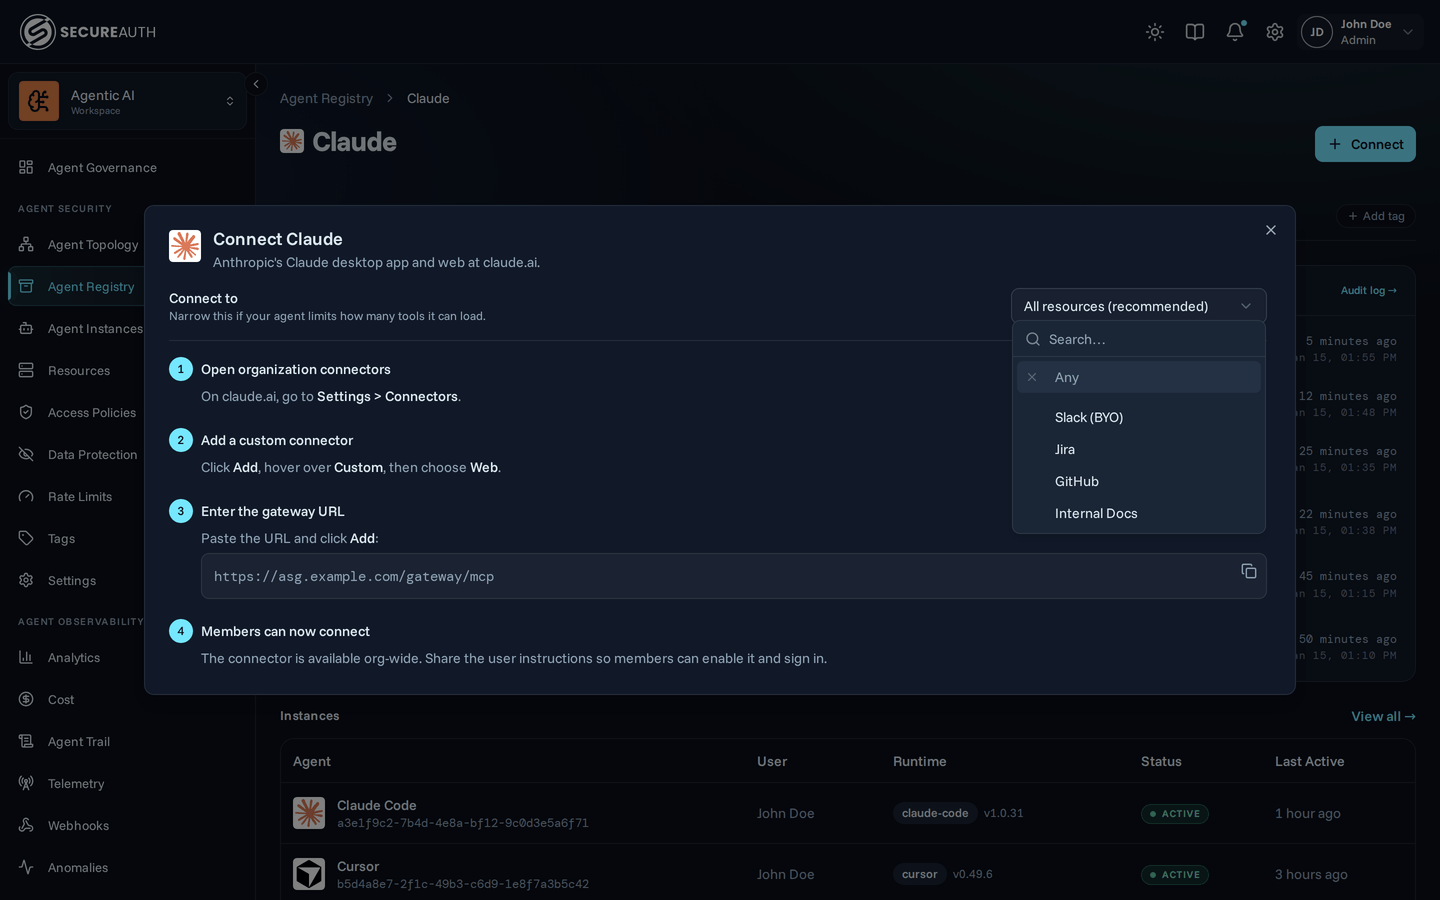Click Agent column header
The height and width of the screenshot is (900, 1440).
[x=312, y=761]
